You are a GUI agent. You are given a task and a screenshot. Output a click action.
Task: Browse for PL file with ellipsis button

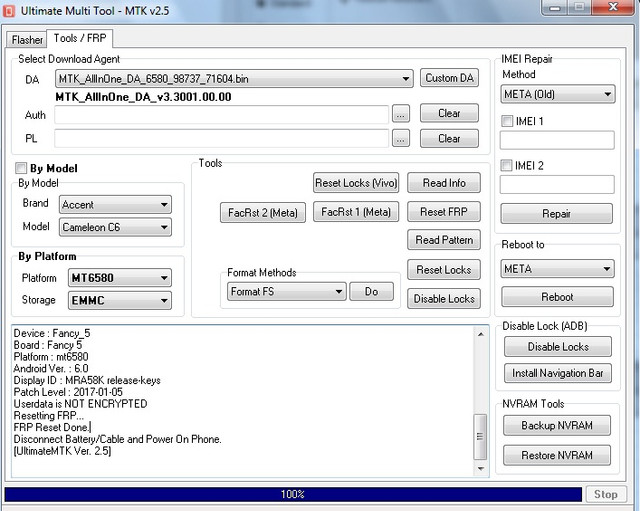point(400,138)
